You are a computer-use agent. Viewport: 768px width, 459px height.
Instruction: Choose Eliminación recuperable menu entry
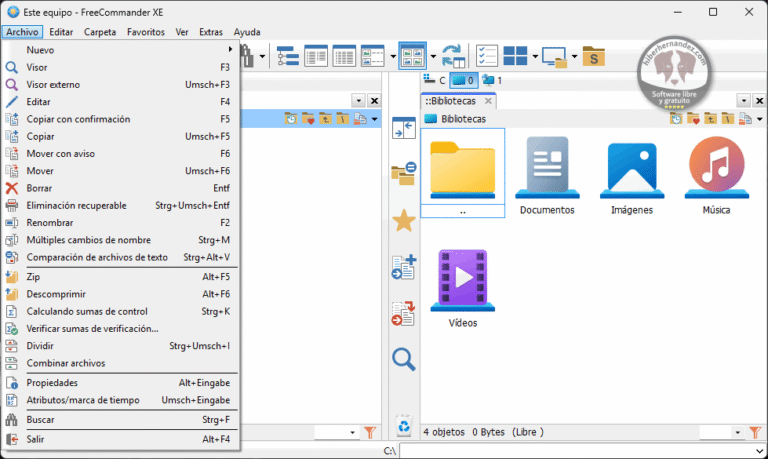[x=120, y=205]
